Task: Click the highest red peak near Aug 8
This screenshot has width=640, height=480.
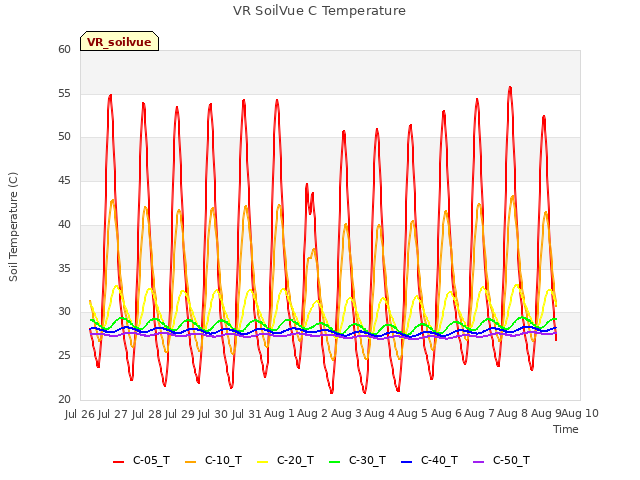Action: click(x=510, y=87)
